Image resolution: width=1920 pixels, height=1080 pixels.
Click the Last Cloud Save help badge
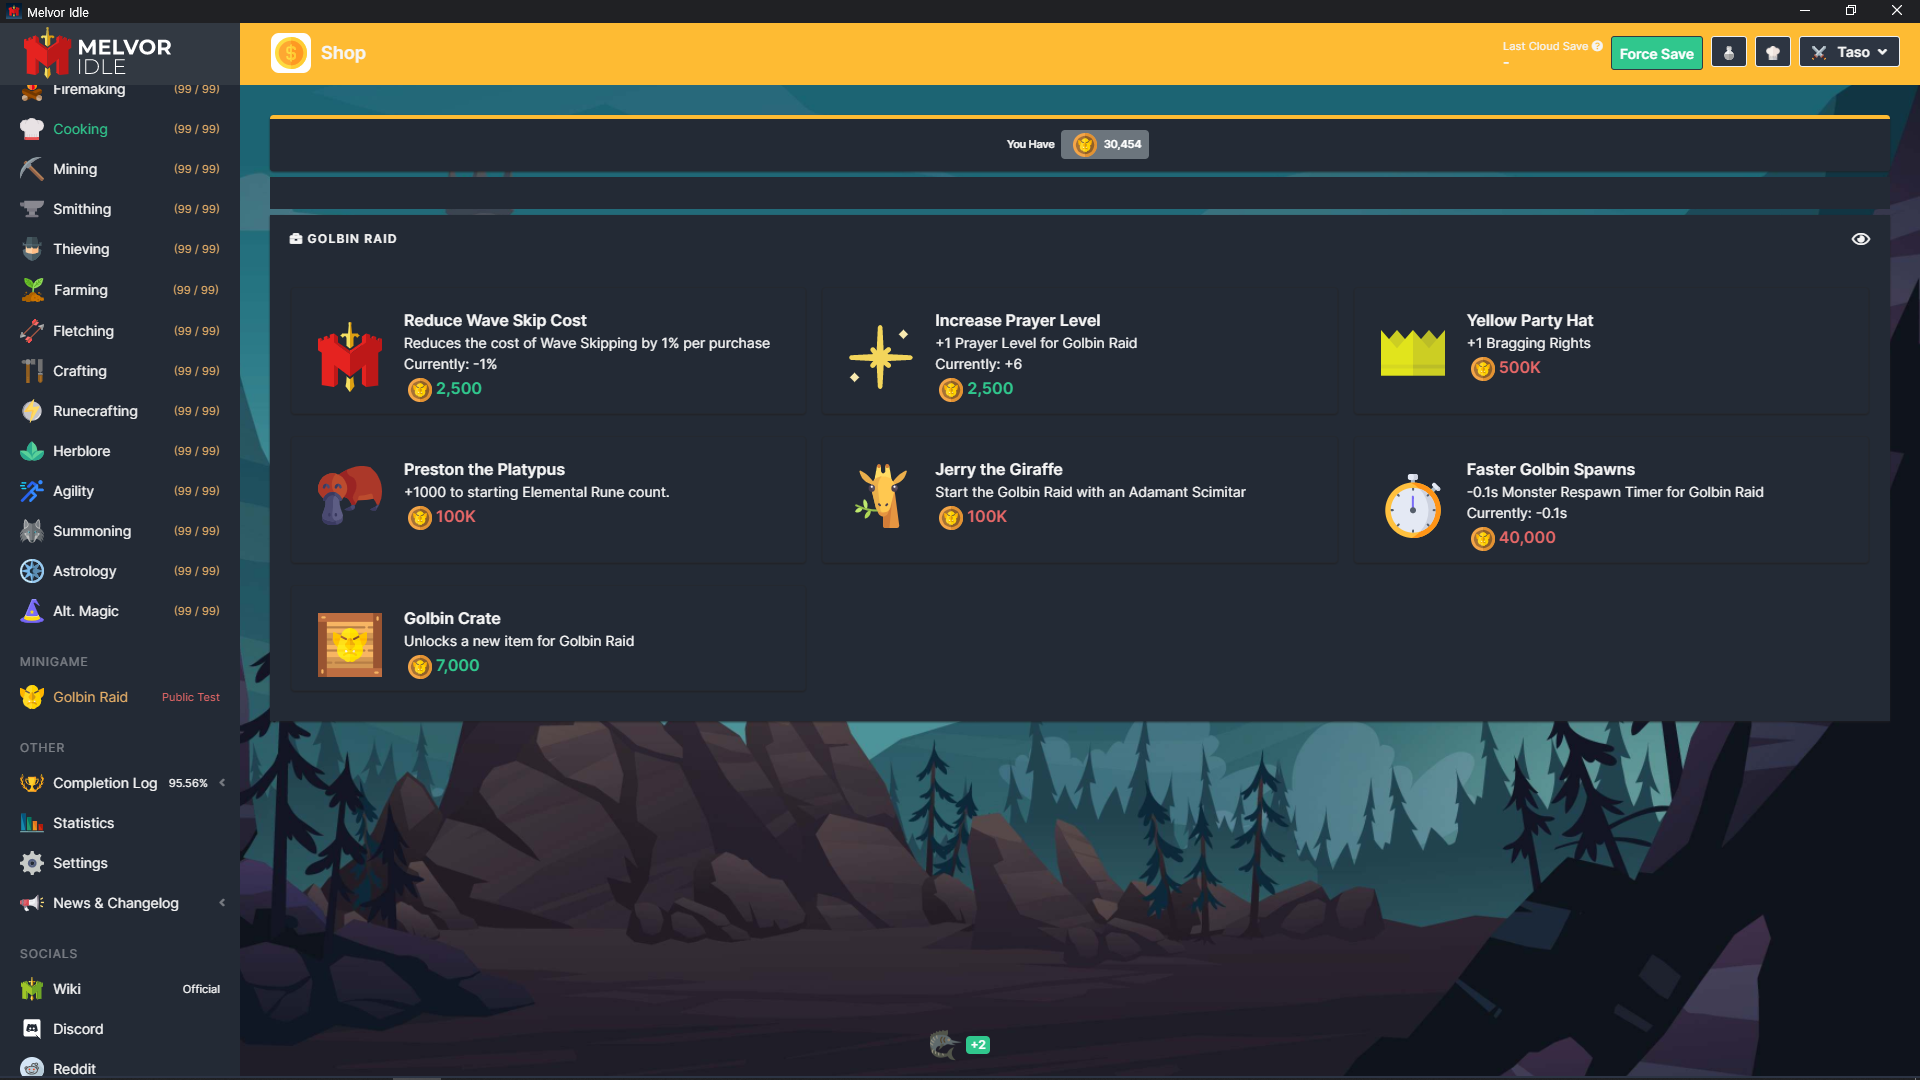point(1597,45)
